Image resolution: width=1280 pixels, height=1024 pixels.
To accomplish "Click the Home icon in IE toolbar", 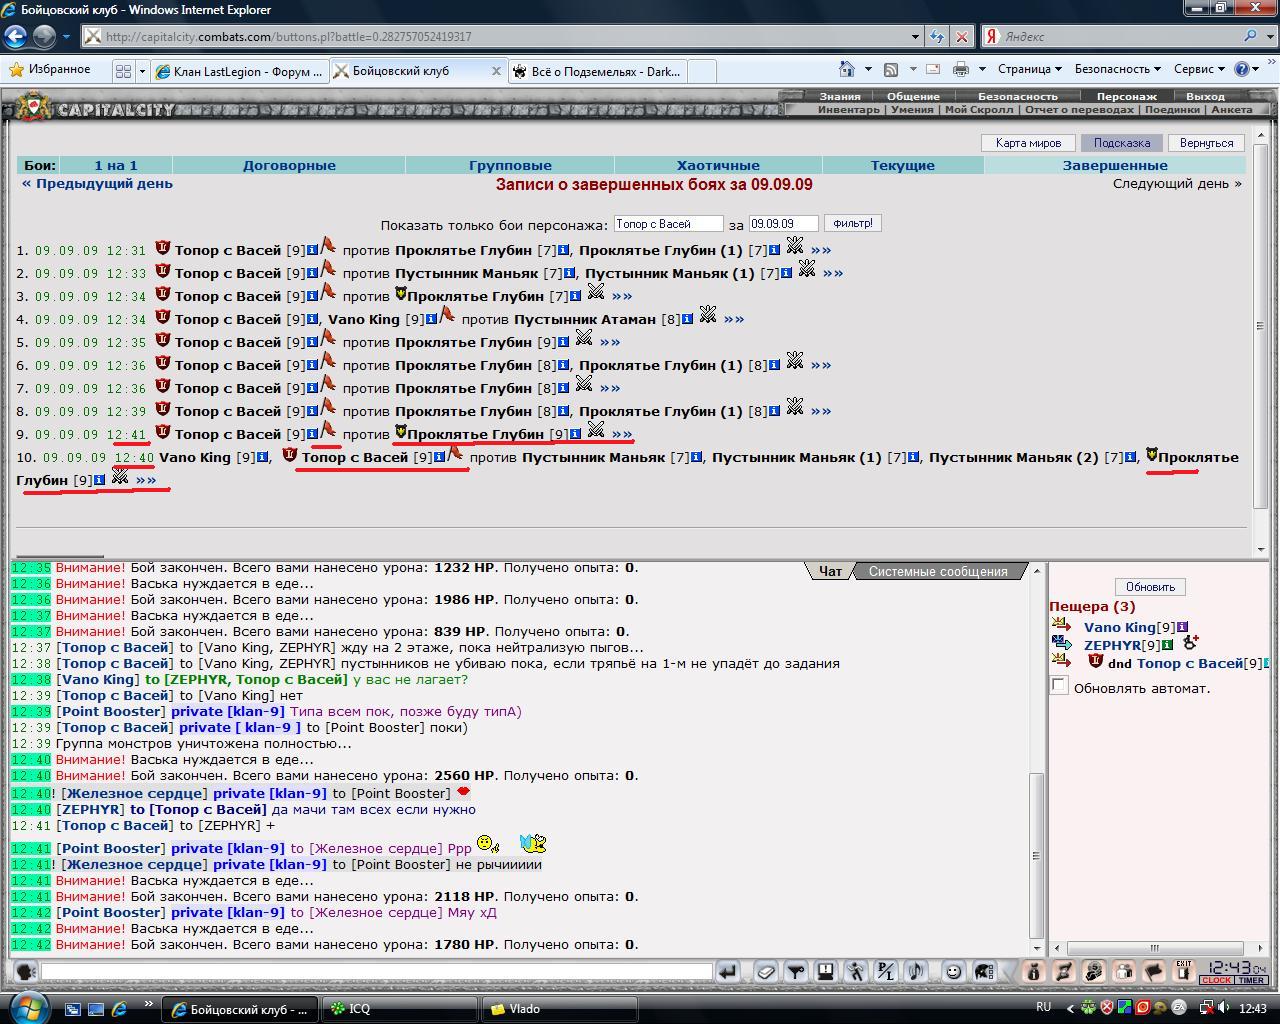I will tap(847, 69).
